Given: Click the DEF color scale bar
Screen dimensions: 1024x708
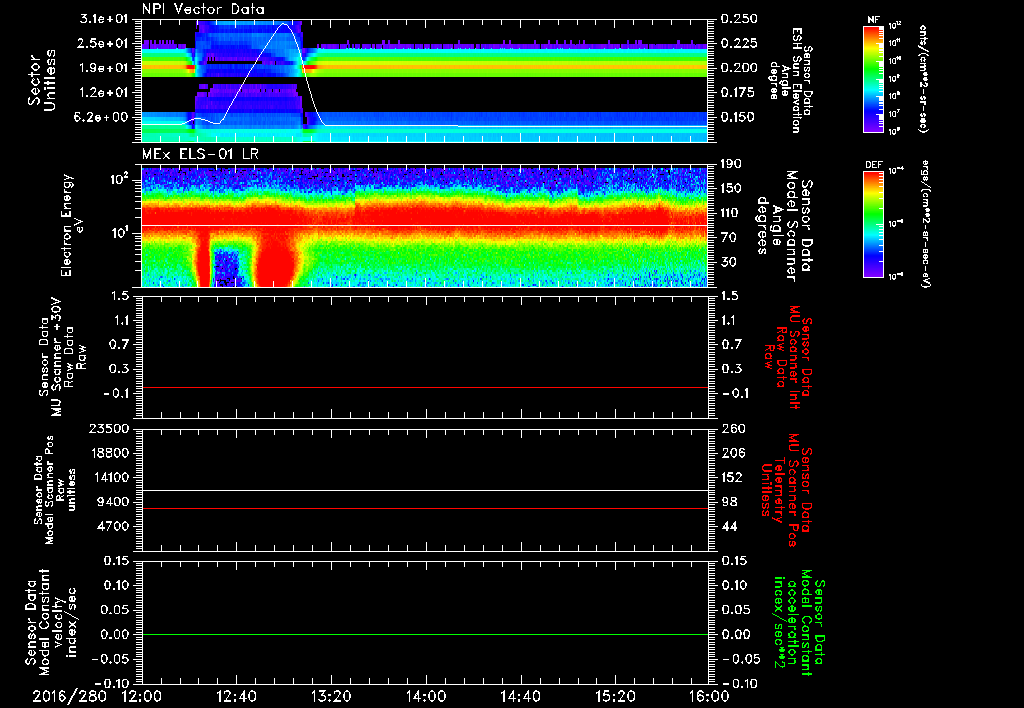Looking at the screenshot, I should coord(874,225).
